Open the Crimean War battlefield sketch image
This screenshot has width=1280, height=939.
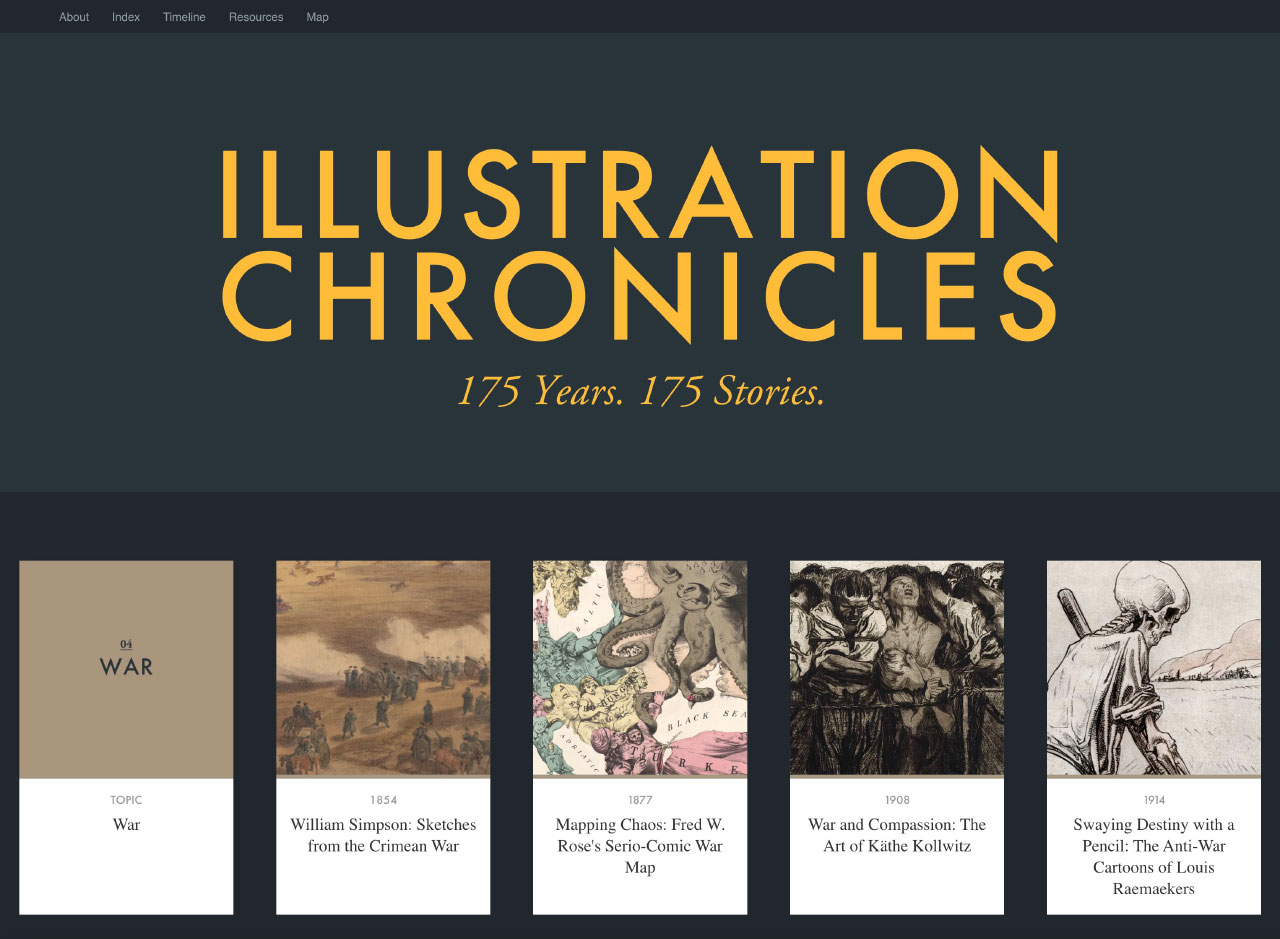(383, 668)
